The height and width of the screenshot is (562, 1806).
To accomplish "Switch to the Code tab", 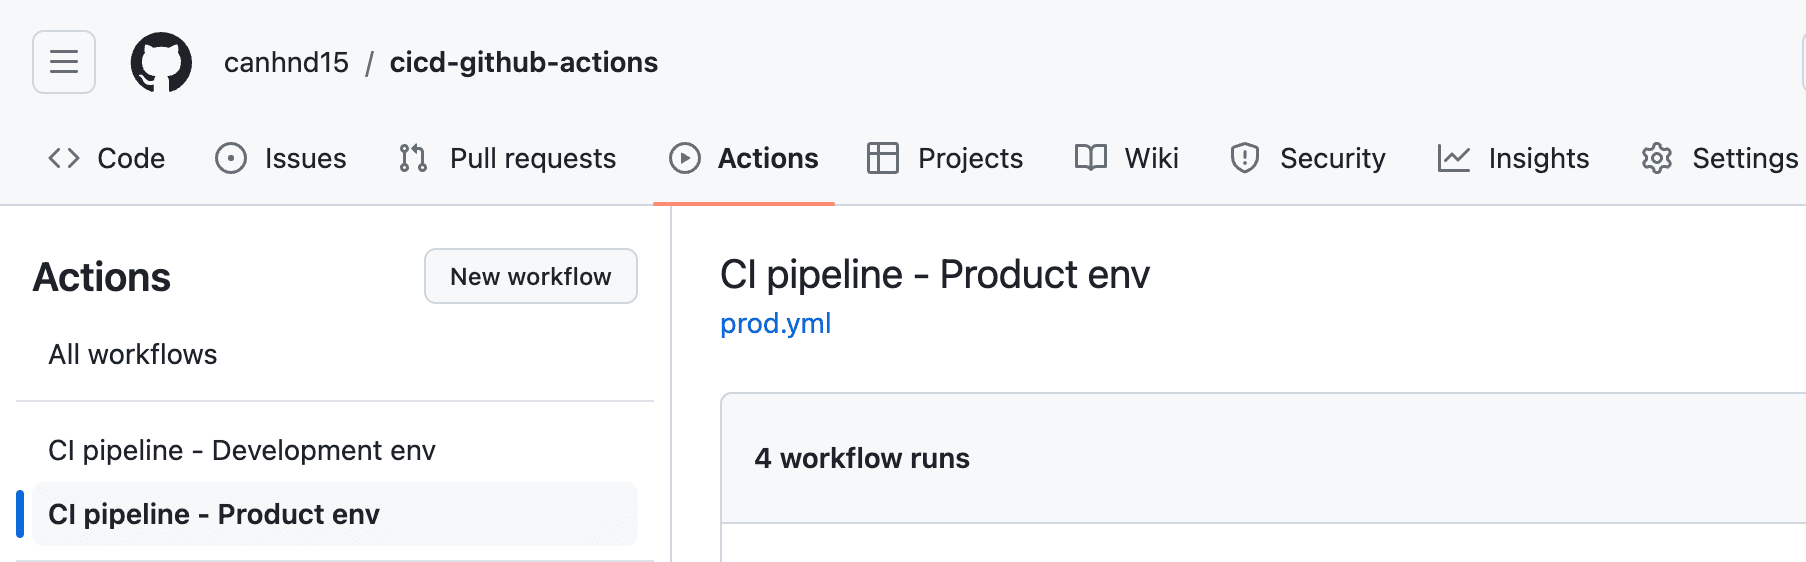I will click(131, 158).
